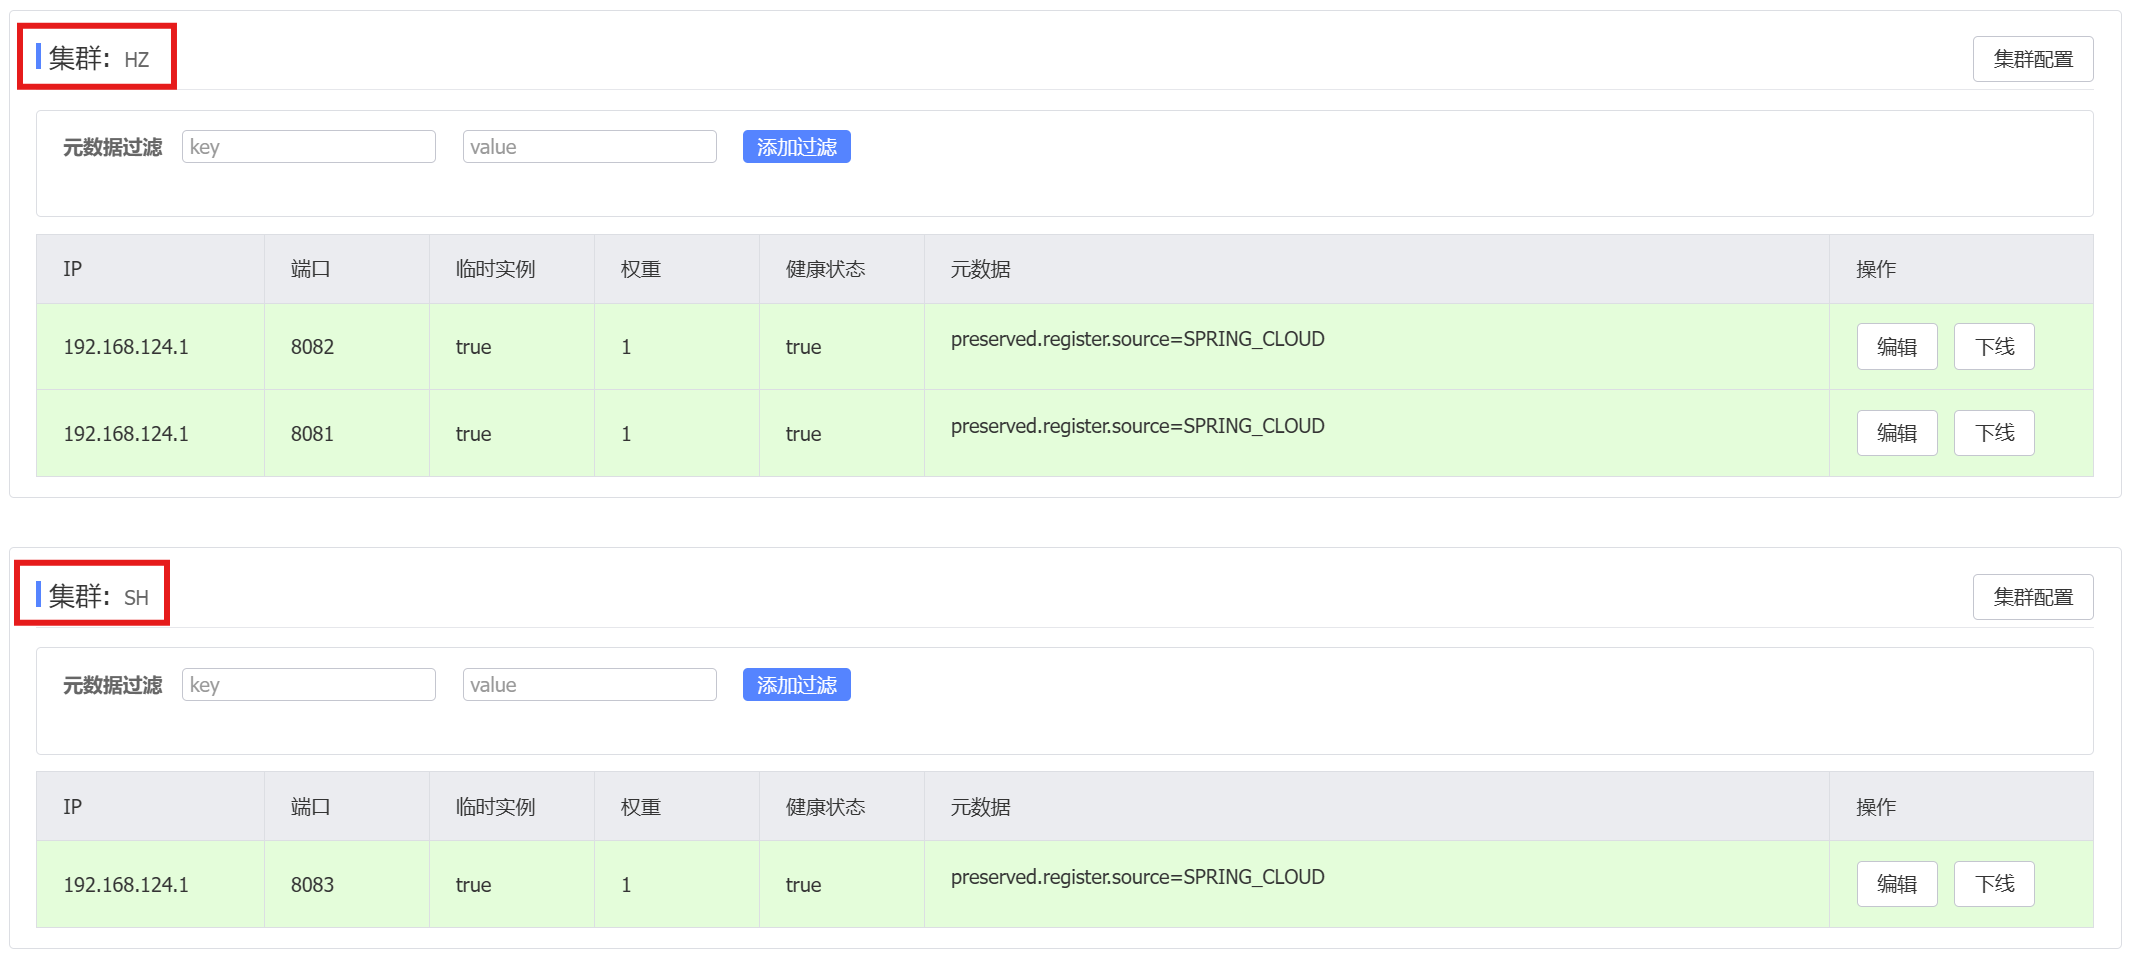
Task: Edit the instance on port 8081
Action: [1897, 433]
